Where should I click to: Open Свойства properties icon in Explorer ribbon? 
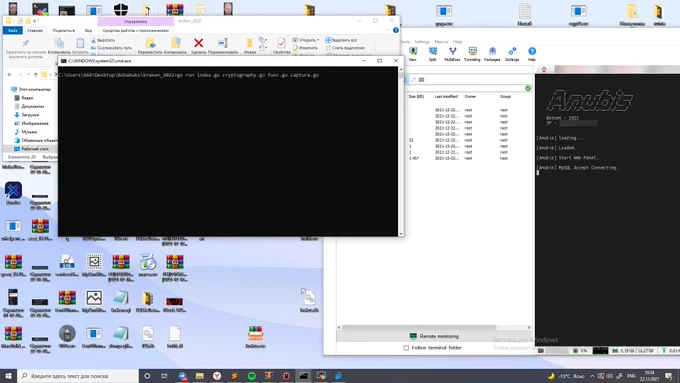click(281, 43)
